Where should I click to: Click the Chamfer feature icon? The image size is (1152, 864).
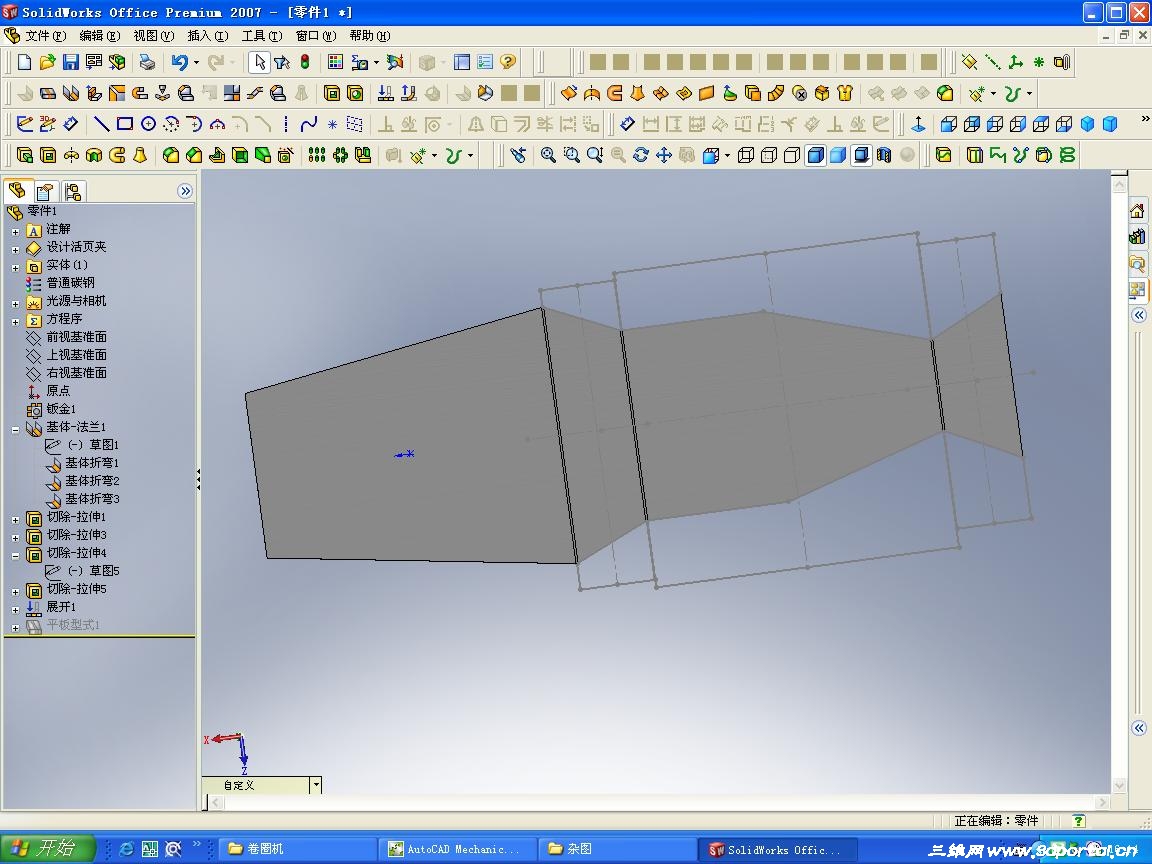pyautogui.click(x=194, y=155)
